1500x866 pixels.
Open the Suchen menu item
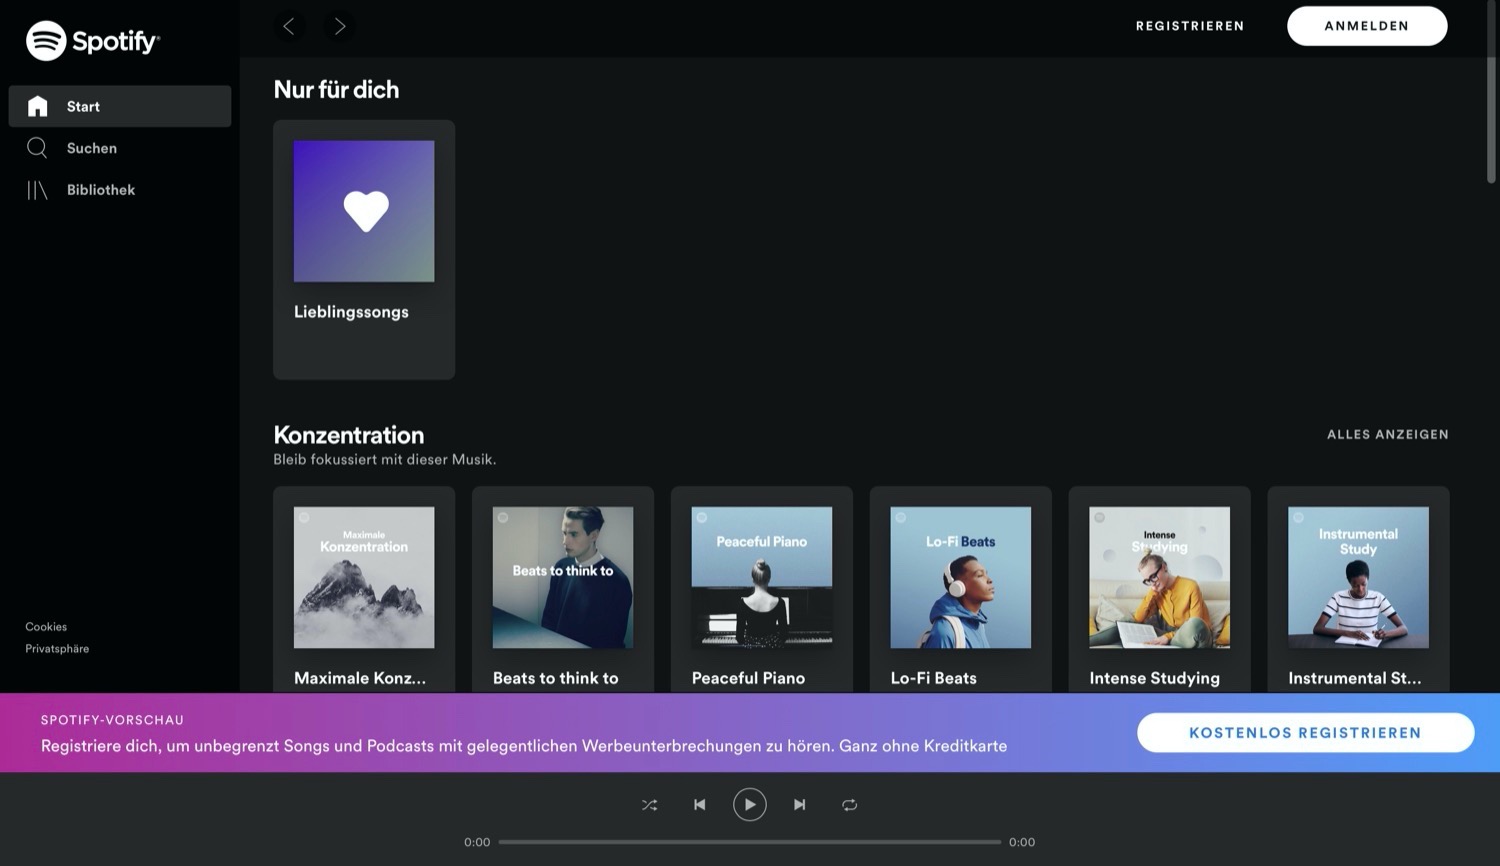click(x=120, y=148)
